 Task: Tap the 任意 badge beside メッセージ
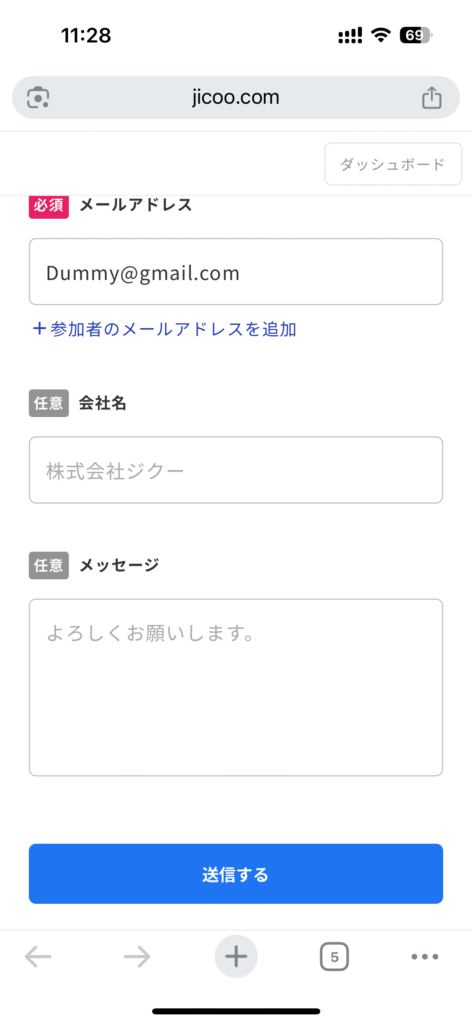[49, 566]
